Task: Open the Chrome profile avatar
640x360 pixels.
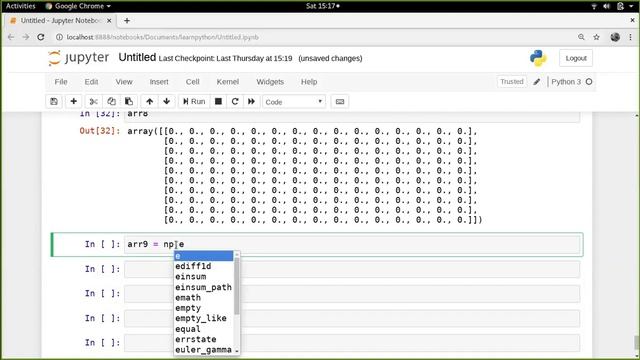Action: click(x=615, y=37)
